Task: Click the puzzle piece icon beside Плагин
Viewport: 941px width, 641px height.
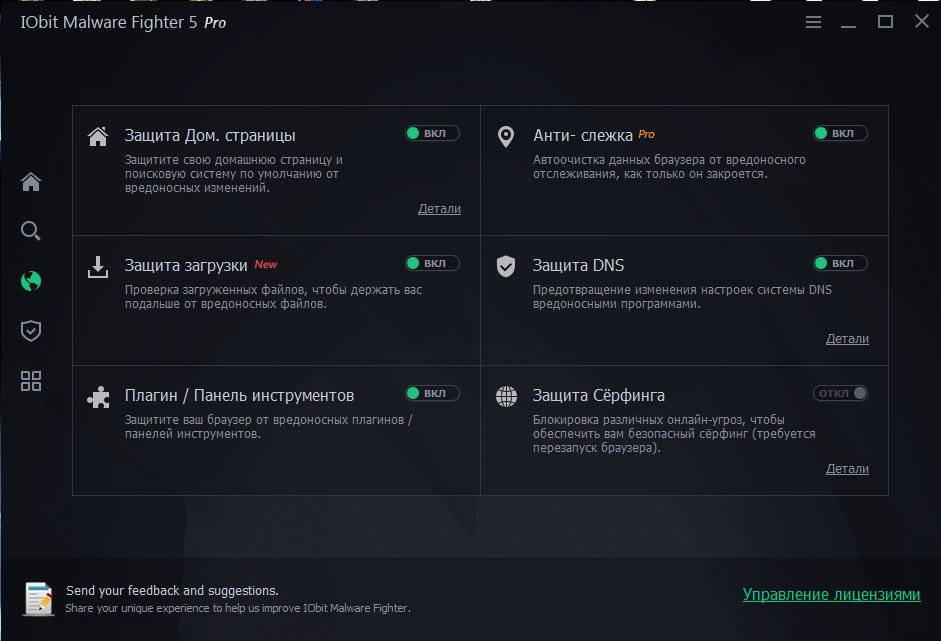Action: (x=98, y=397)
